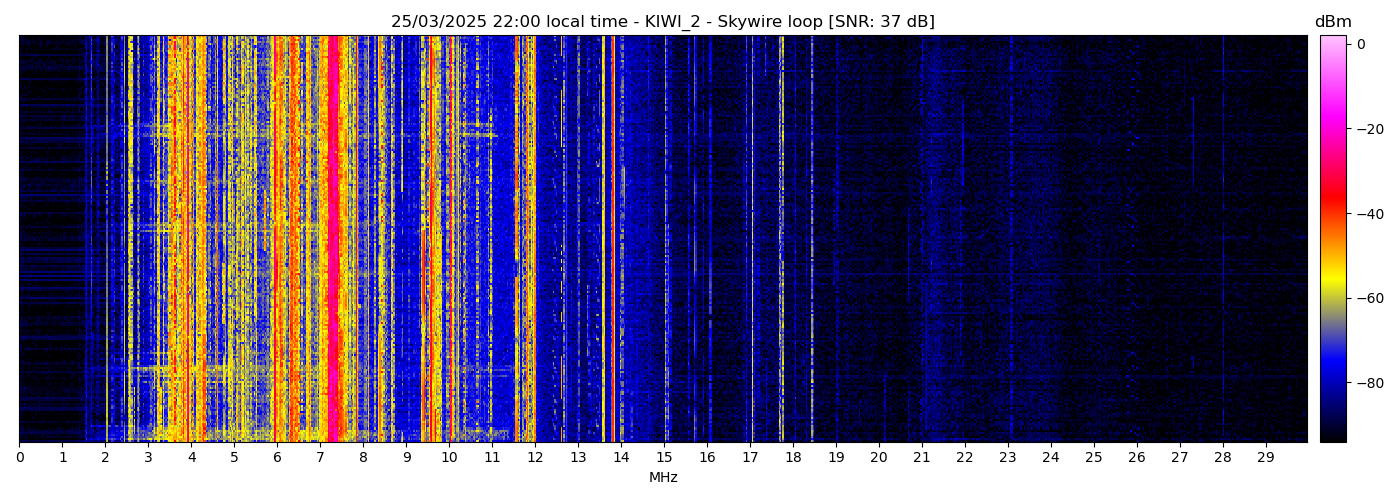The height and width of the screenshot is (500, 1400).
Task: Click the 0 tick label on frequency axis
Action: tap(20, 458)
